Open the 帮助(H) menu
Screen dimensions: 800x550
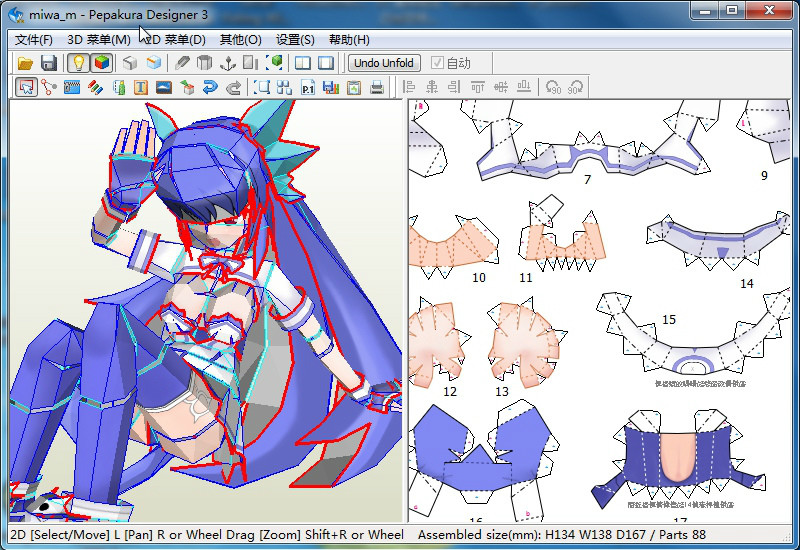click(x=349, y=40)
